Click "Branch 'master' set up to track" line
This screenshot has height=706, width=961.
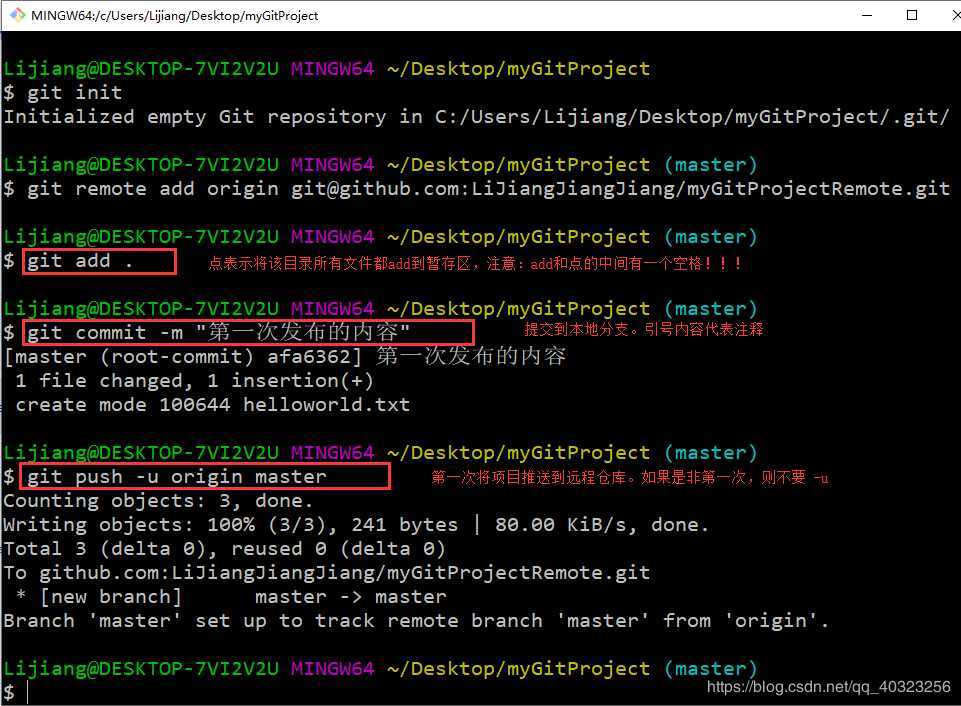416,620
